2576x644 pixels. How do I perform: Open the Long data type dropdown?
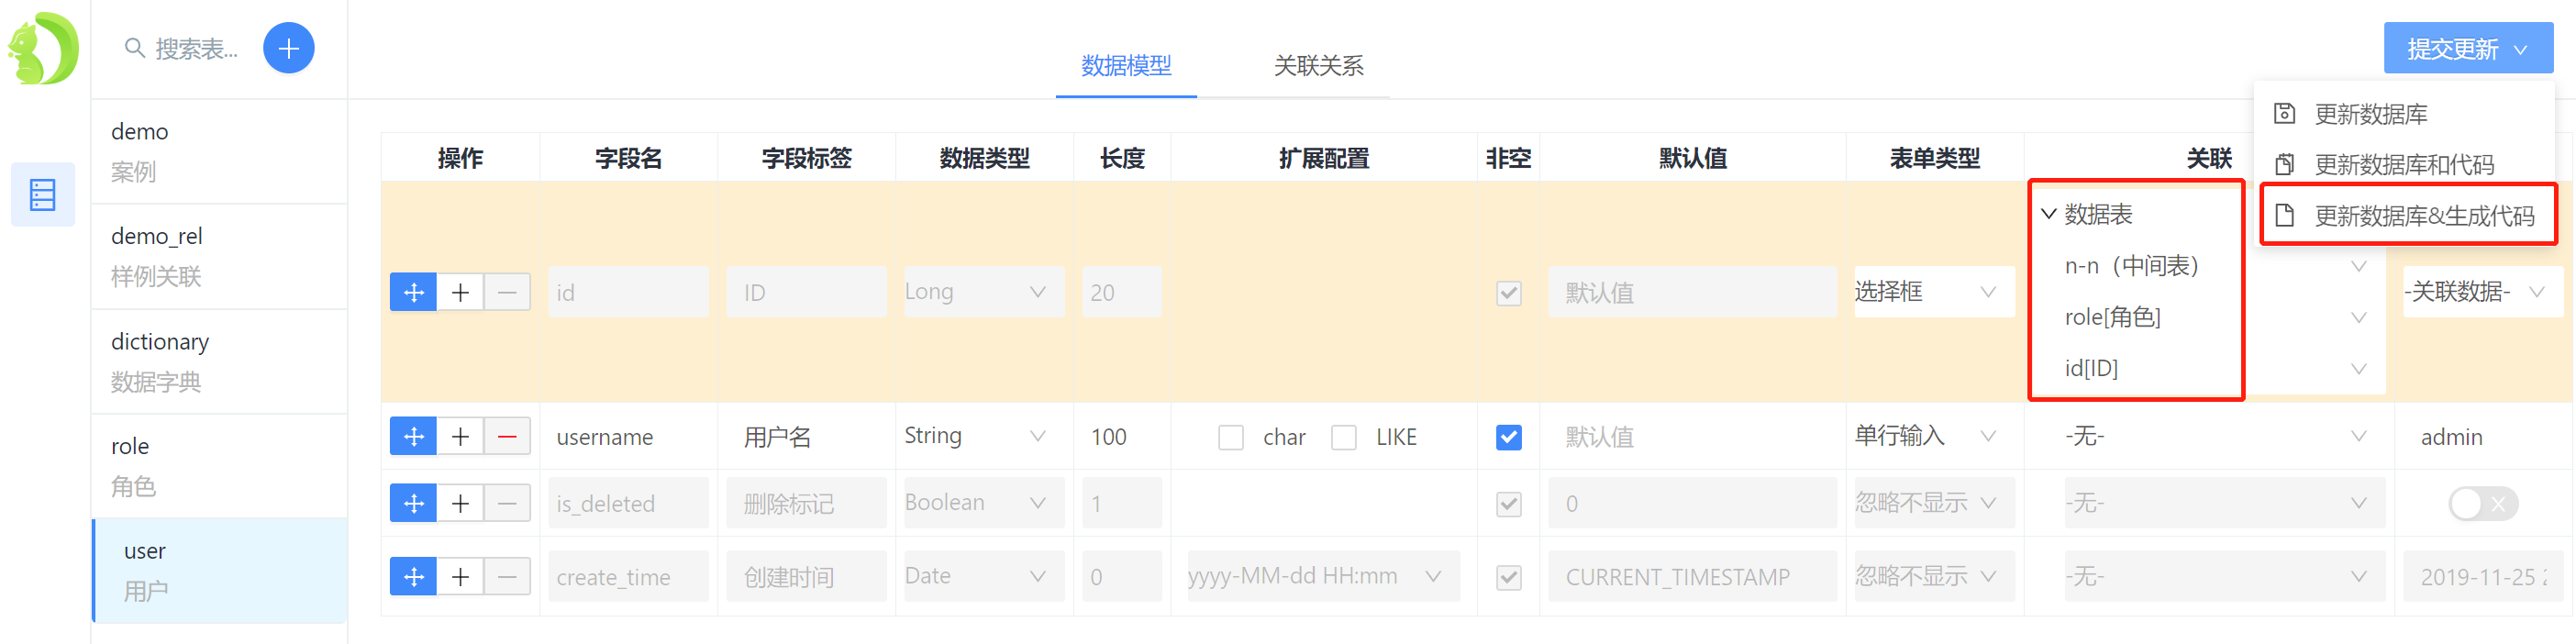pos(984,292)
